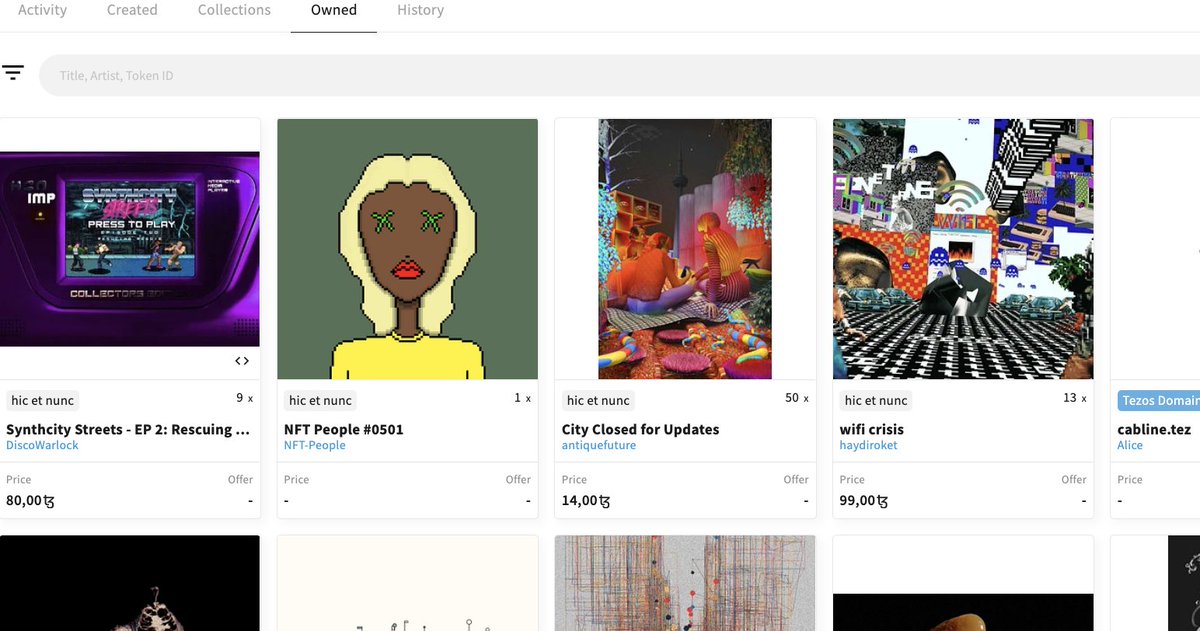1200x631 pixels.
Task: Click the 80,00 tez price
Action: [30, 500]
